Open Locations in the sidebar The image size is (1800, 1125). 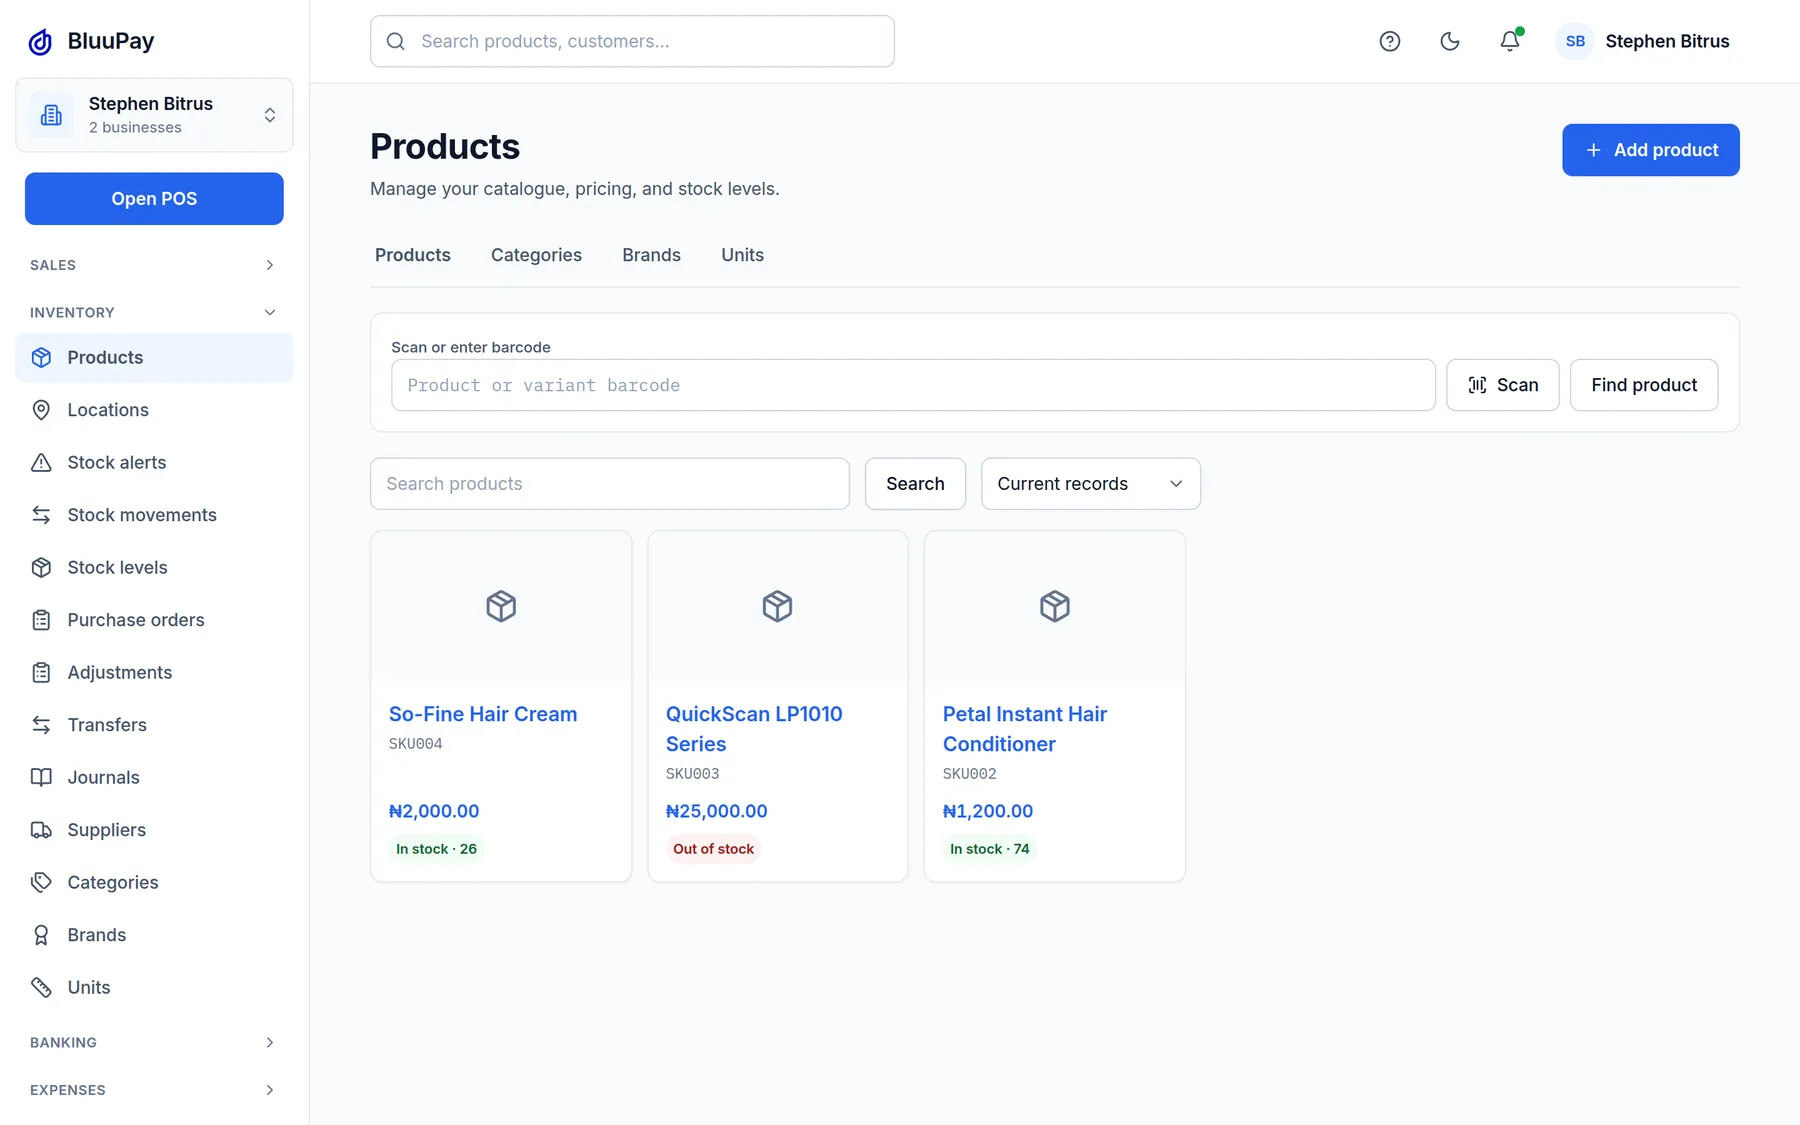154,410
